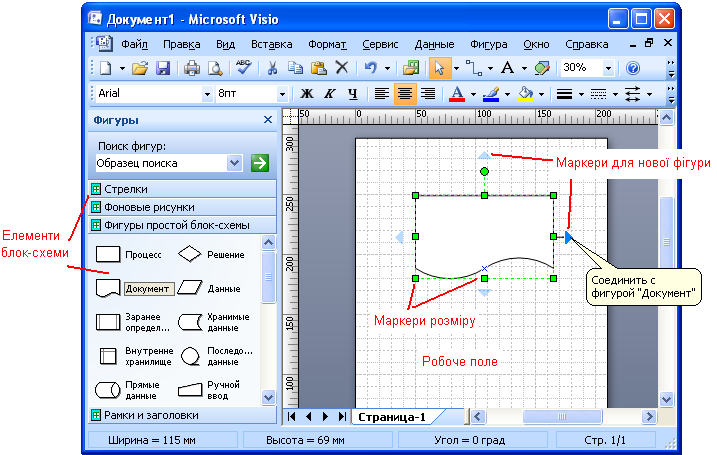The width and height of the screenshot is (717, 455).
Task: Open a file using the folder icon
Action: pyautogui.click(x=140, y=69)
